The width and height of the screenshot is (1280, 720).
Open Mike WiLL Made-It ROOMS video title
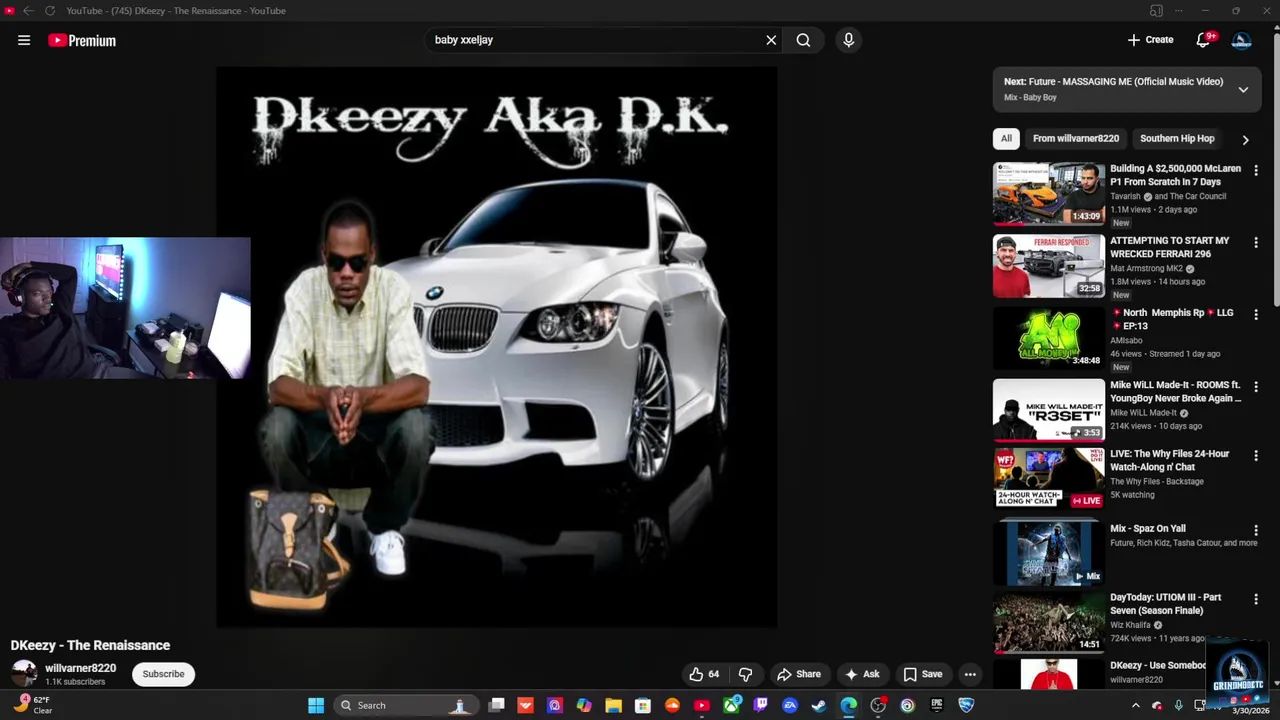1175,391
